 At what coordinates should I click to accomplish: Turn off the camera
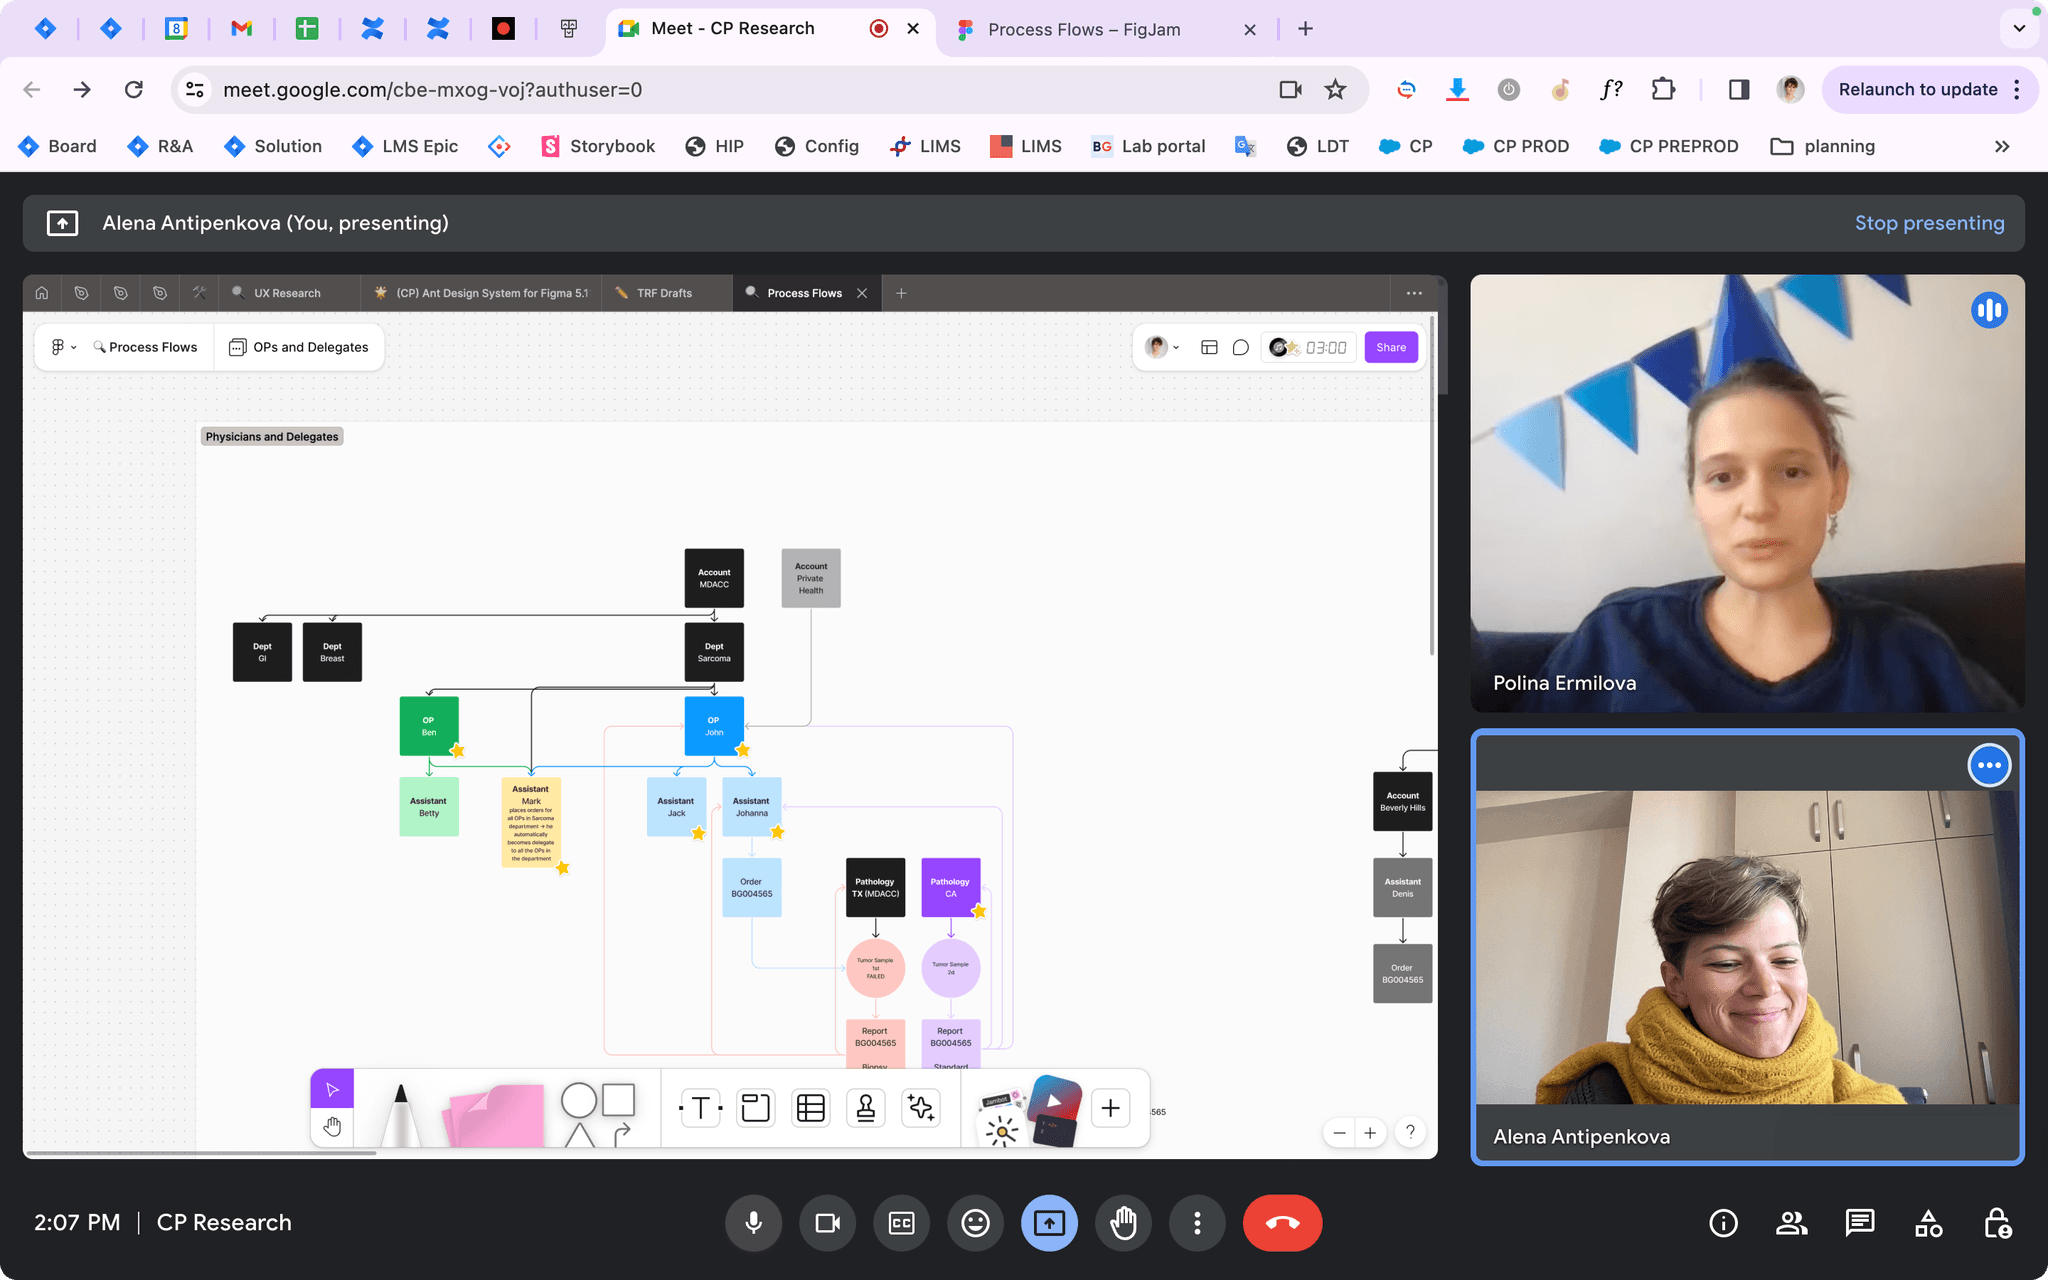tap(827, 1222)
